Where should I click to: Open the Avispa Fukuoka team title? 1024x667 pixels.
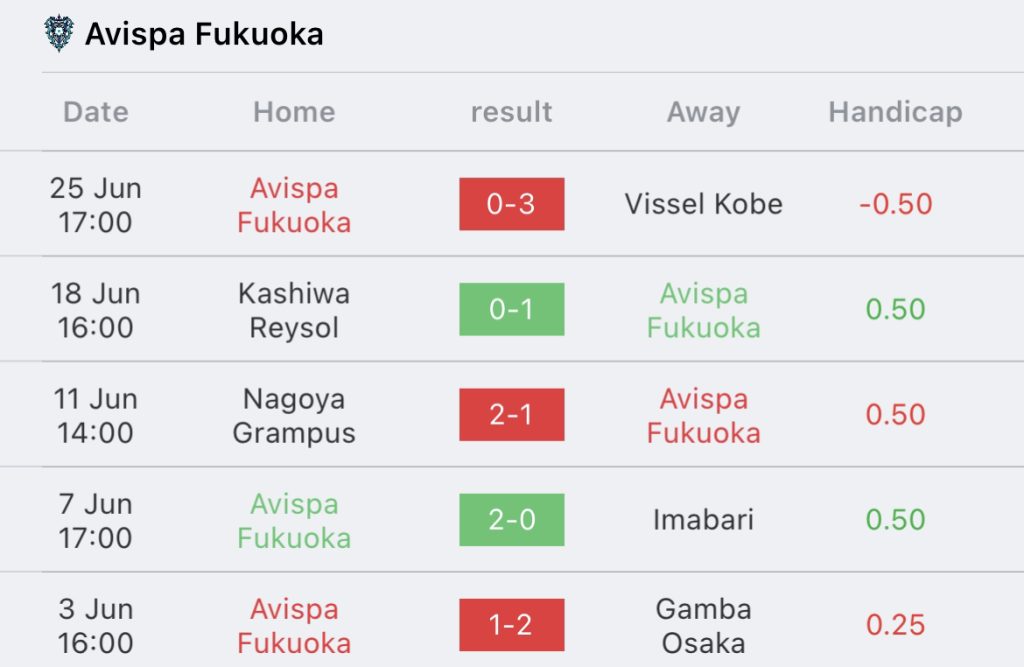point(204,34)
